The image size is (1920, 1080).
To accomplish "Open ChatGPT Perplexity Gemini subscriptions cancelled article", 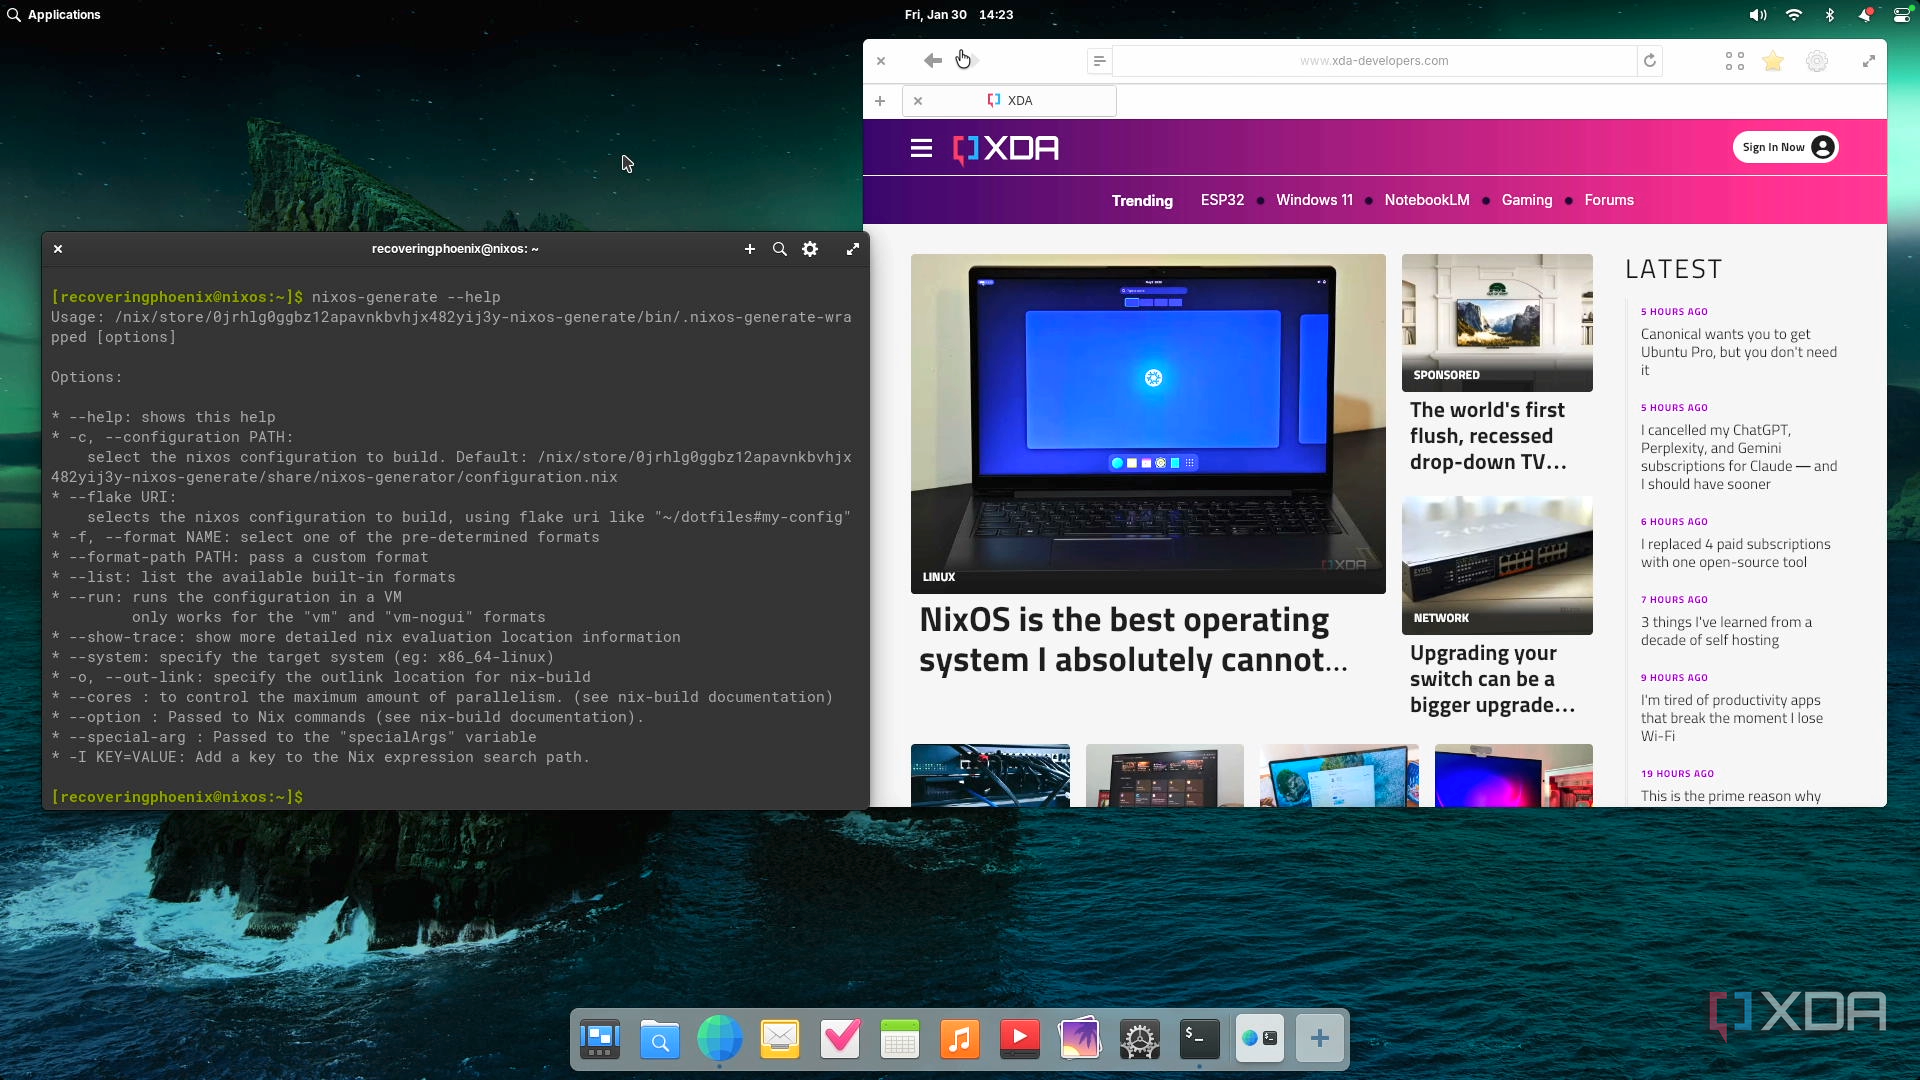I will pyautogui.click(x=1738, y=457).
